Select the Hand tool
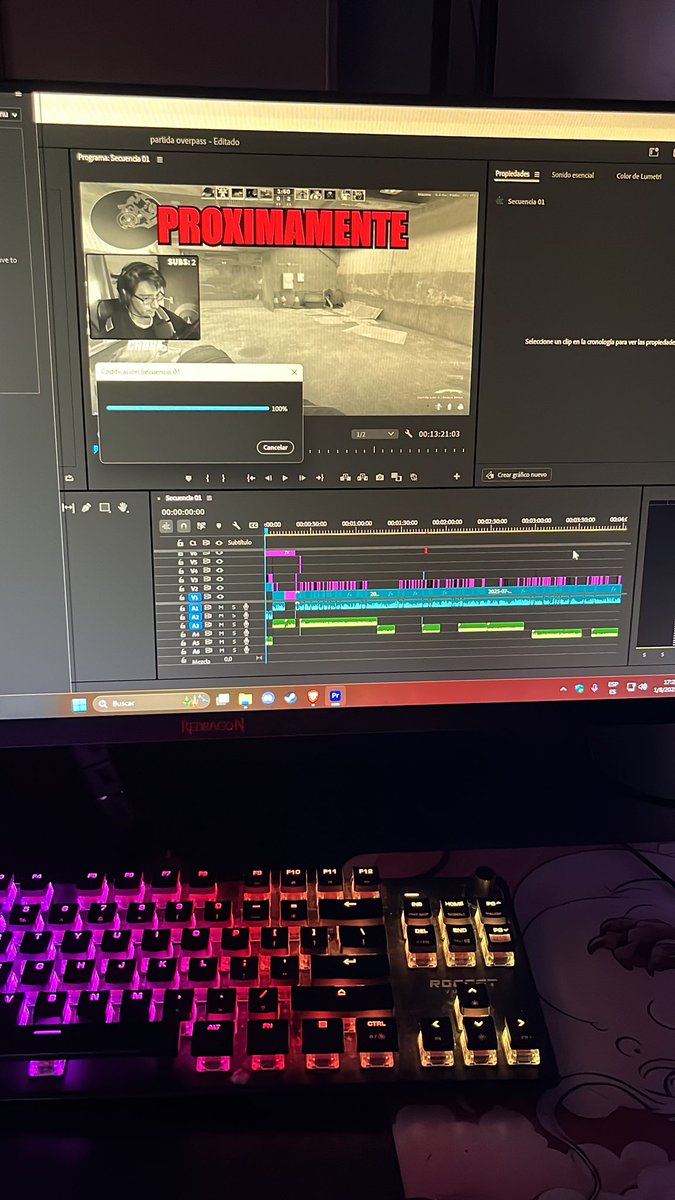This screenshot has width=675, height=1200. point(123,508)
